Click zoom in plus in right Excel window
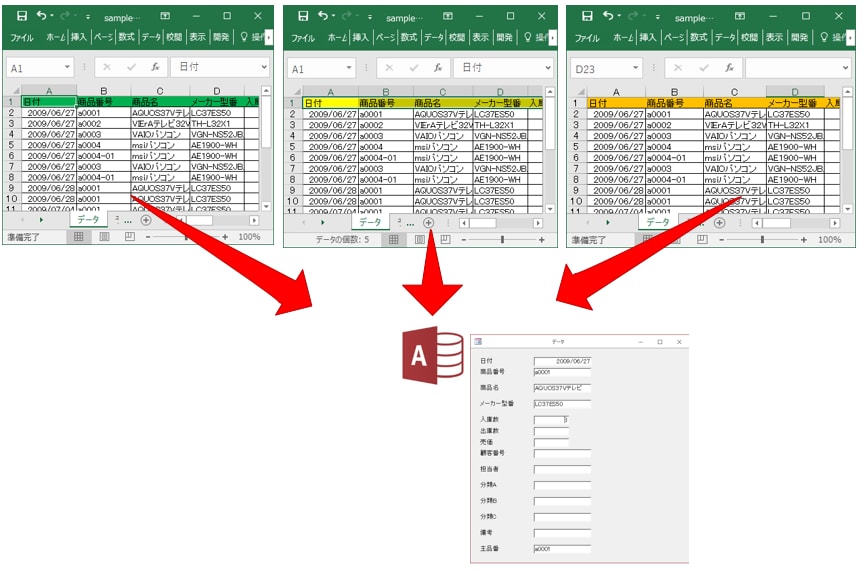 coord(804,240)
